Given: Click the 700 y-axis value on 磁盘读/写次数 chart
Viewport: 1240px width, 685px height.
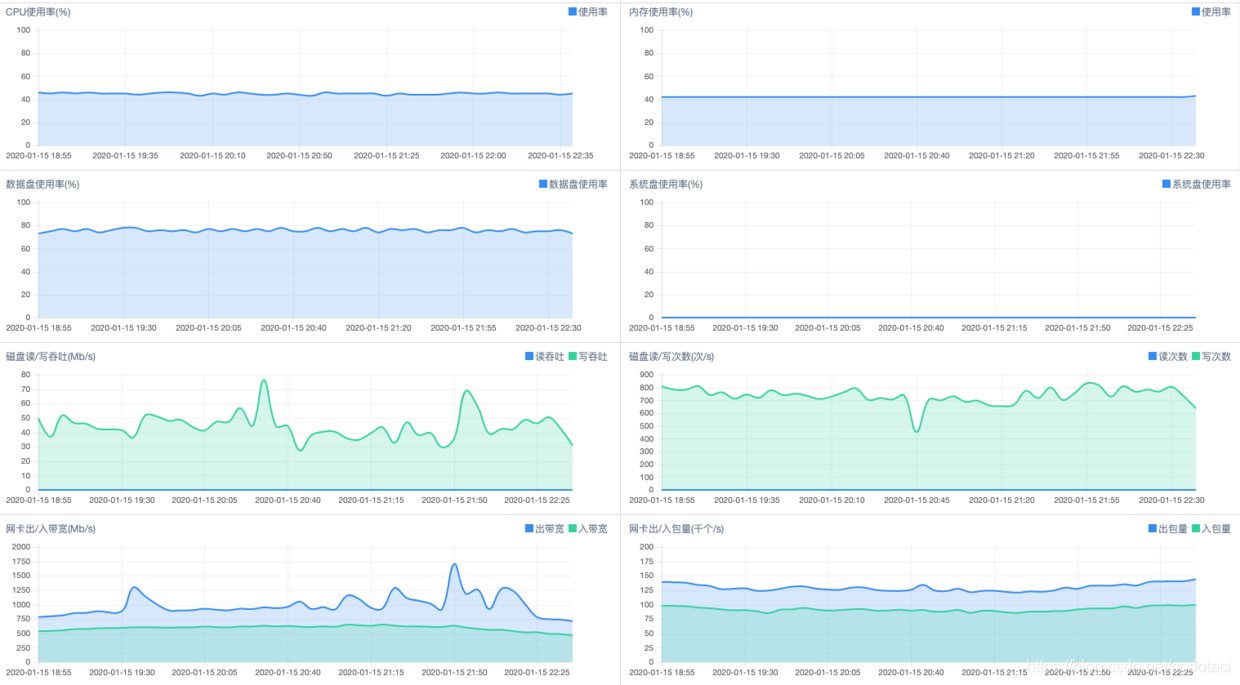Looking at the screenshot, I should pos(646,401).
